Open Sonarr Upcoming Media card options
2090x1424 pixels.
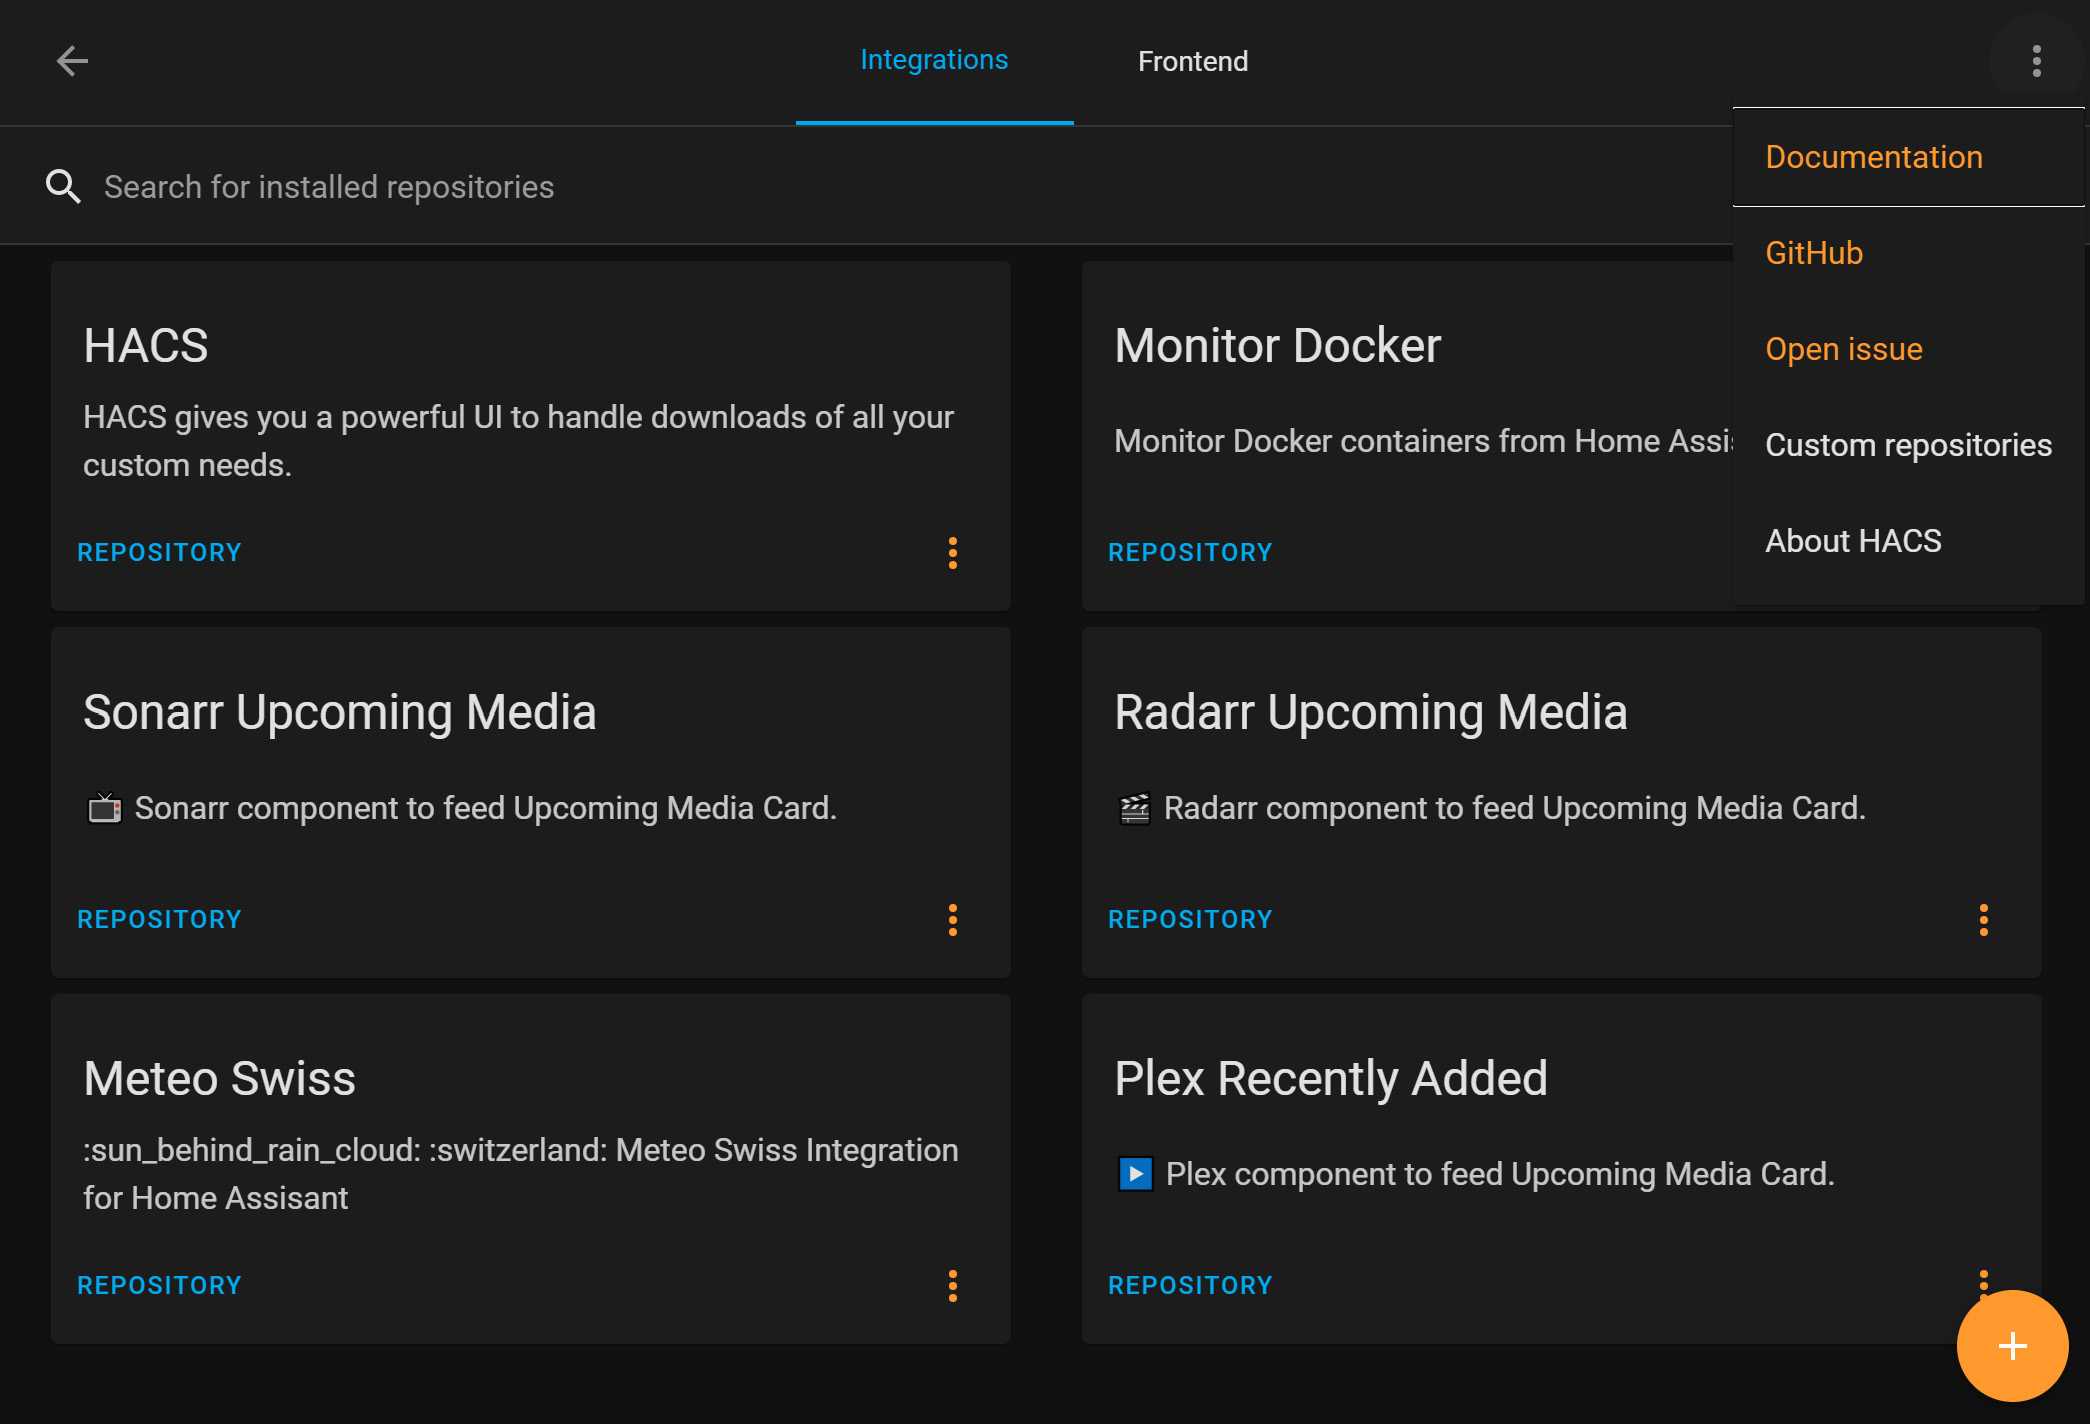pos(953,920)
